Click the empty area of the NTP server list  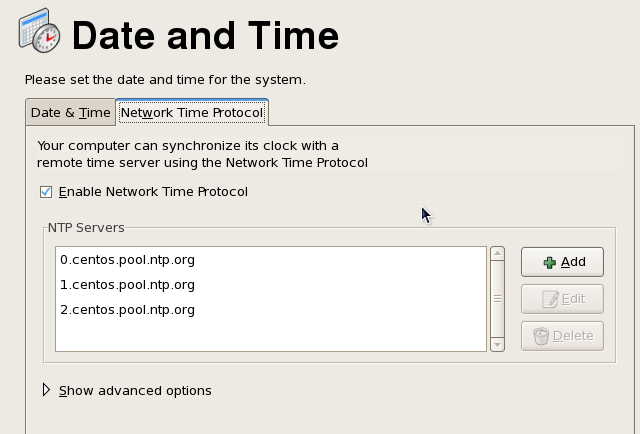click(271, 336)
